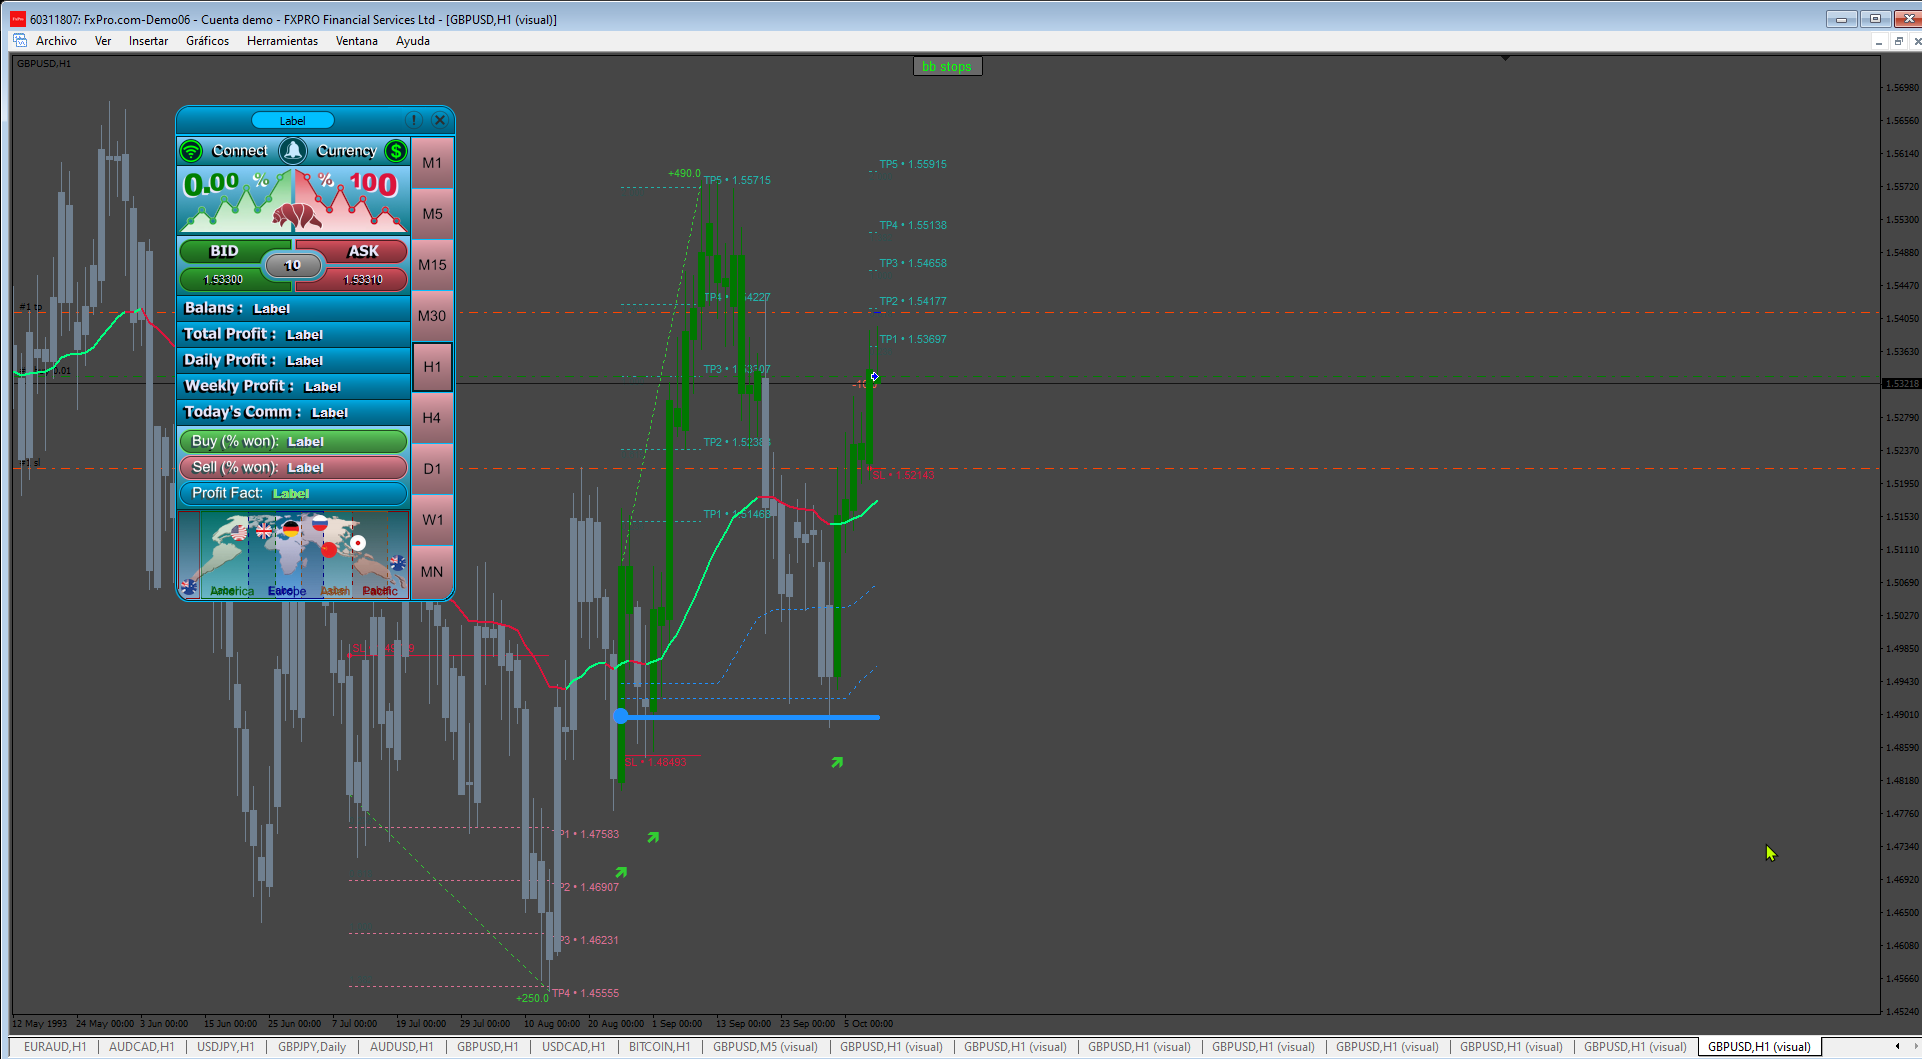This screenshot has width=1922, height=1059.
Task: Click the spread value 10 between BID and ASK
Action: click(292, 265)
